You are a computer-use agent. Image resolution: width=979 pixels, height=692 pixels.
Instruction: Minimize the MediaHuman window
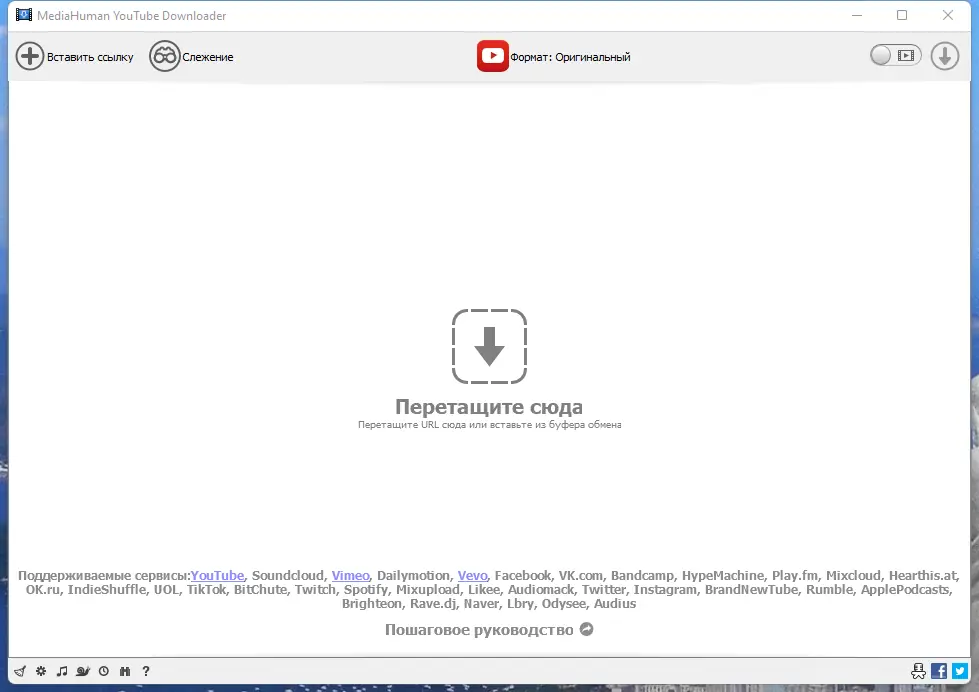tap(857, 15)
